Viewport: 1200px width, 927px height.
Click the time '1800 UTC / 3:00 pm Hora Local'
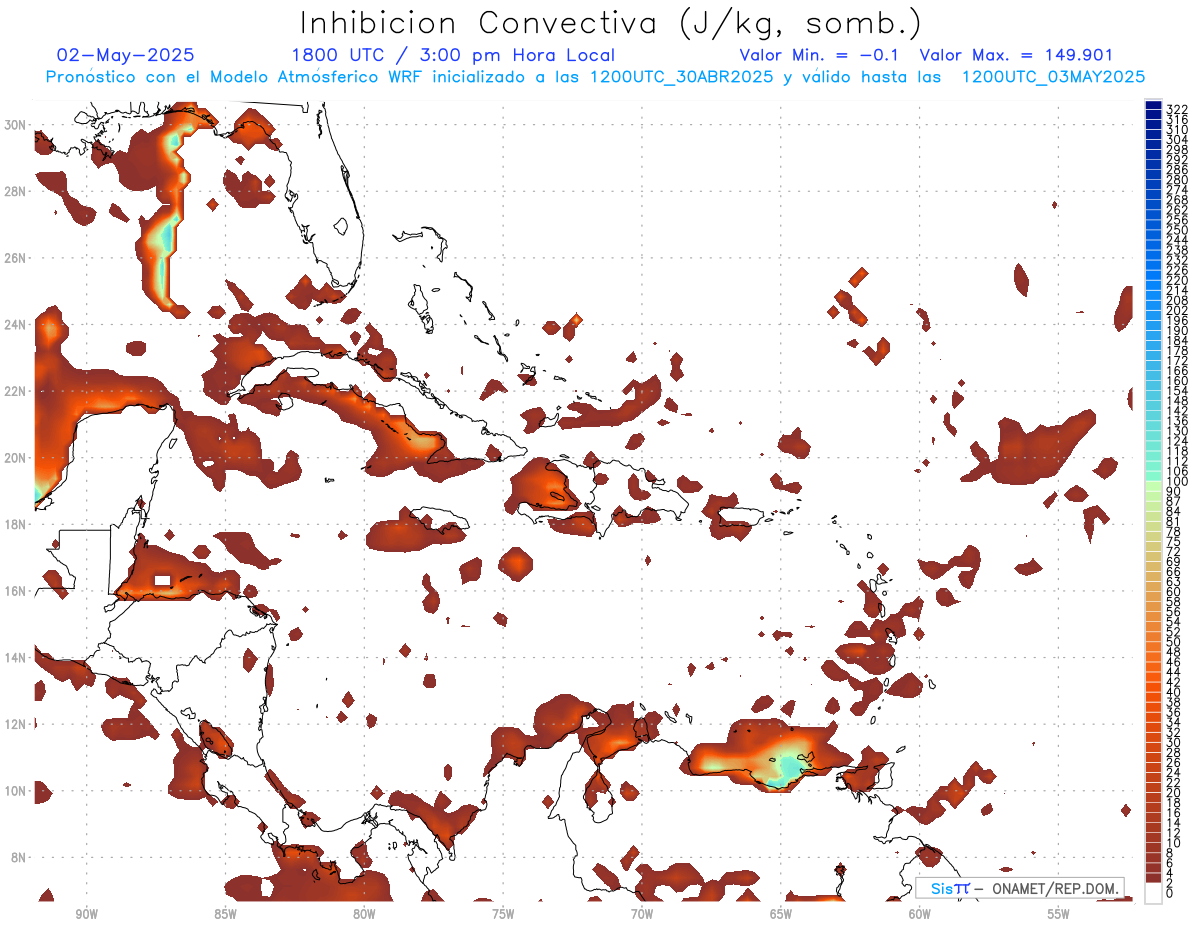click(453, 55)
